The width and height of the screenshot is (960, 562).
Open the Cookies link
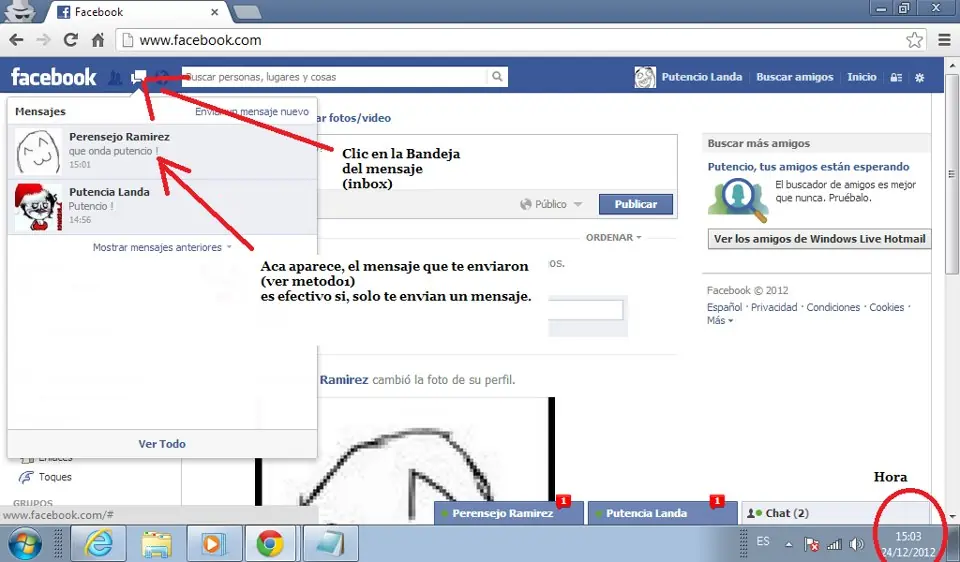tap(887, 307)
